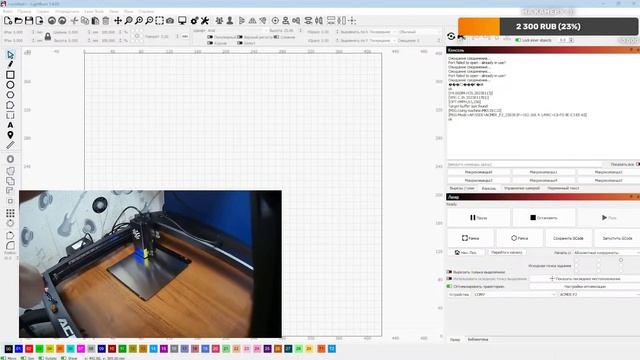640x360 pixels.
Task: Click 'Go to Origin' button
Action: [507, 253]
